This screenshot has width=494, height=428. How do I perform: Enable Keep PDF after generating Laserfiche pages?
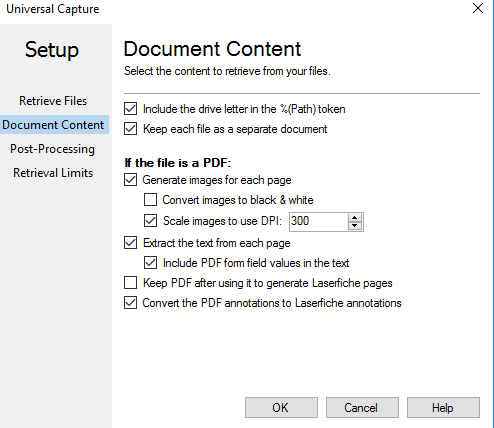(130, 283)
